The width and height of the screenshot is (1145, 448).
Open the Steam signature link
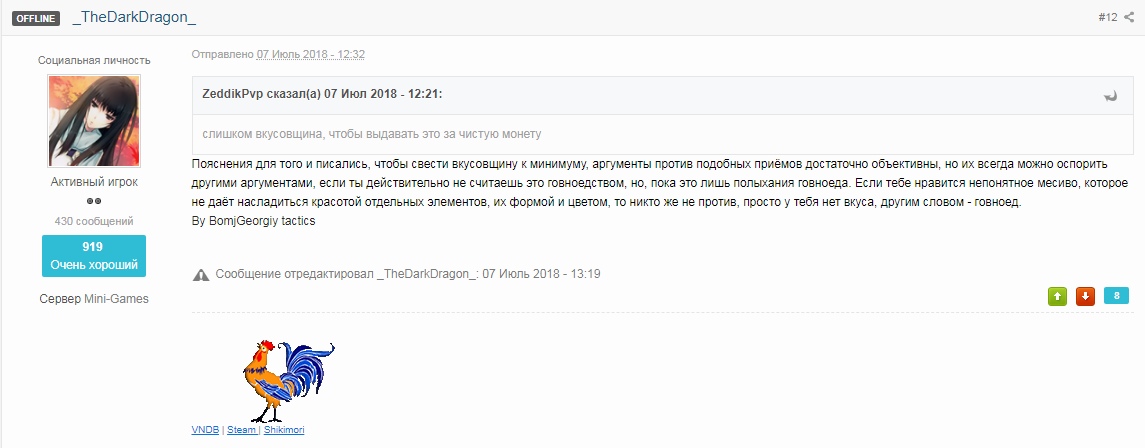[x=241, y=430]
